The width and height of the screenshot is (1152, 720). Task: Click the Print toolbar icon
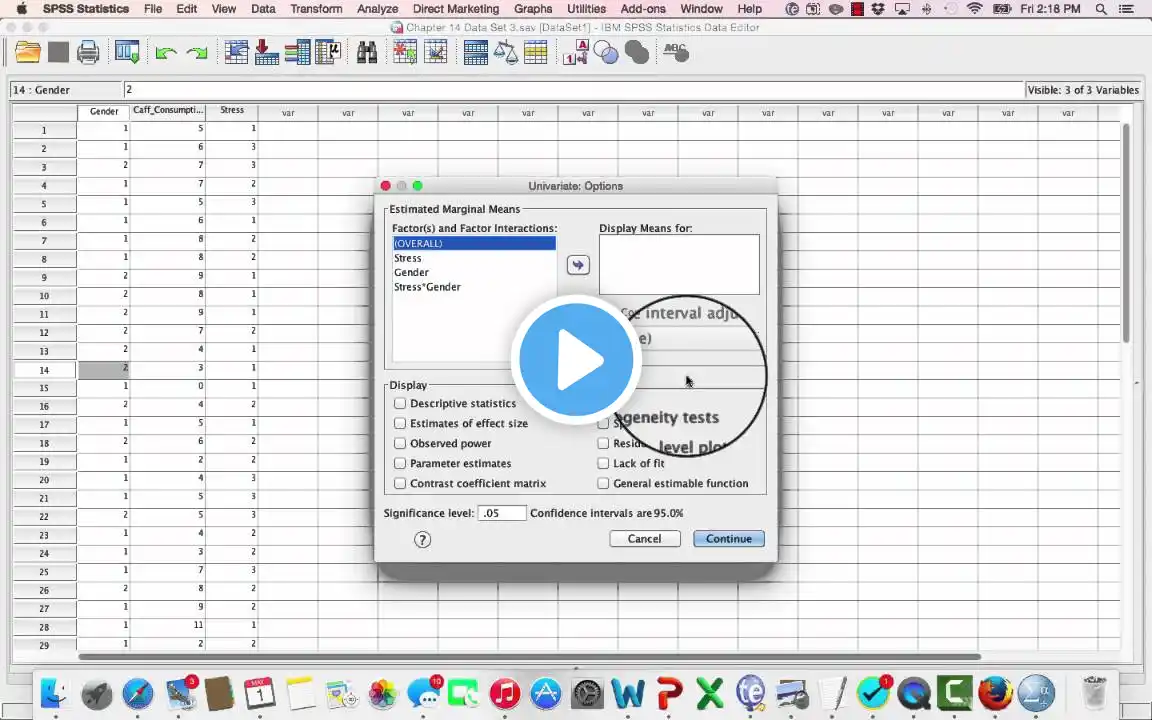[88, 53]
